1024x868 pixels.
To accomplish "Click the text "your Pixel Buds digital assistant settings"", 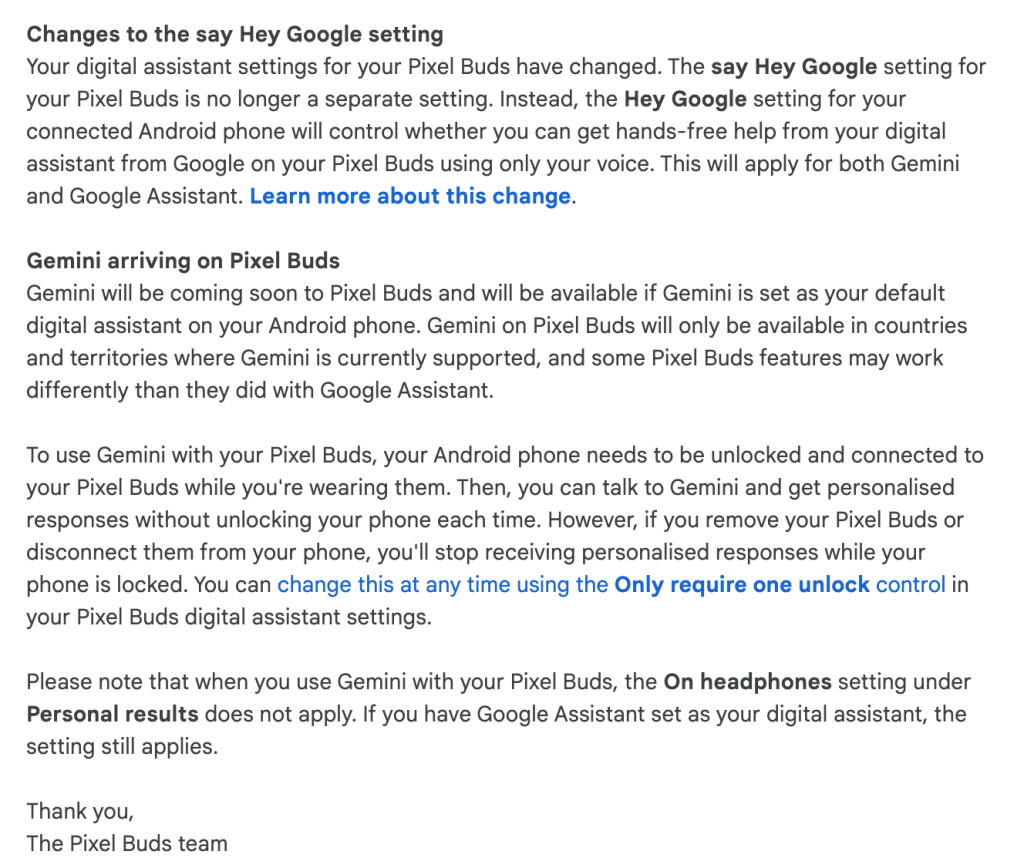I will 228,617.
